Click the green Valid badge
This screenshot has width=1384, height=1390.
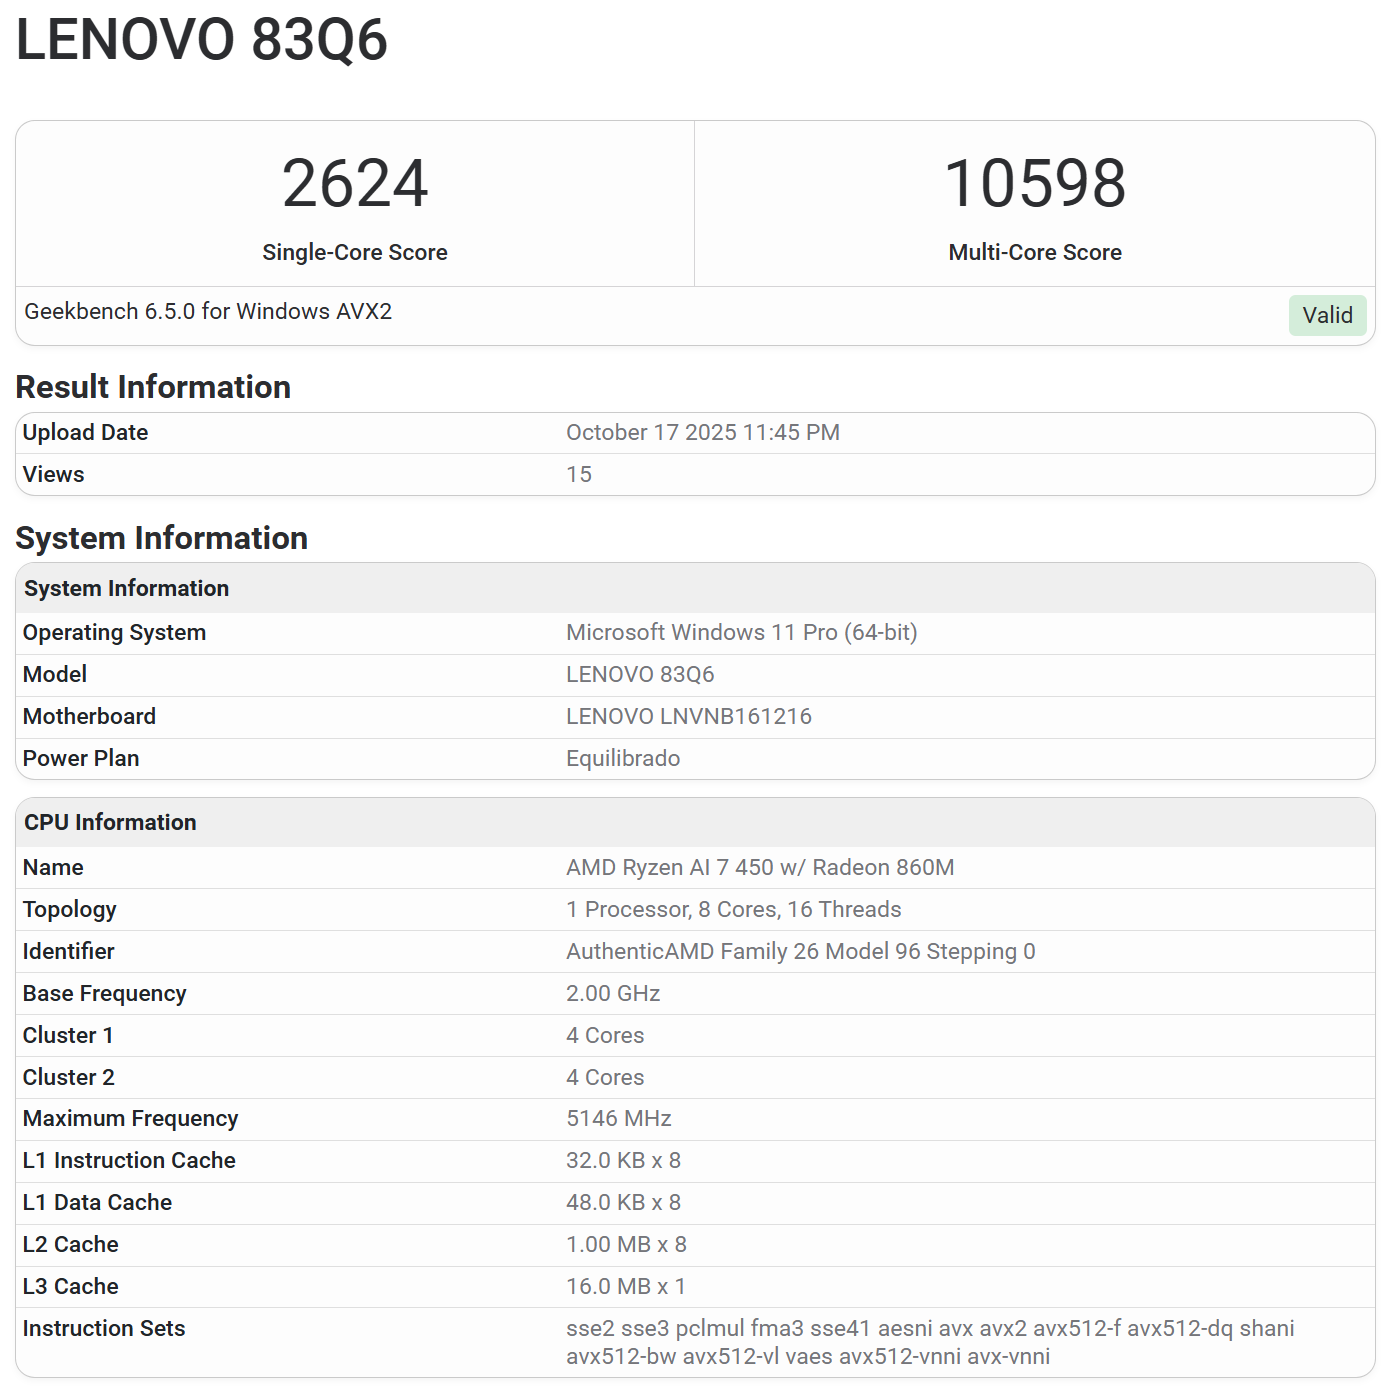(1326, 315)
